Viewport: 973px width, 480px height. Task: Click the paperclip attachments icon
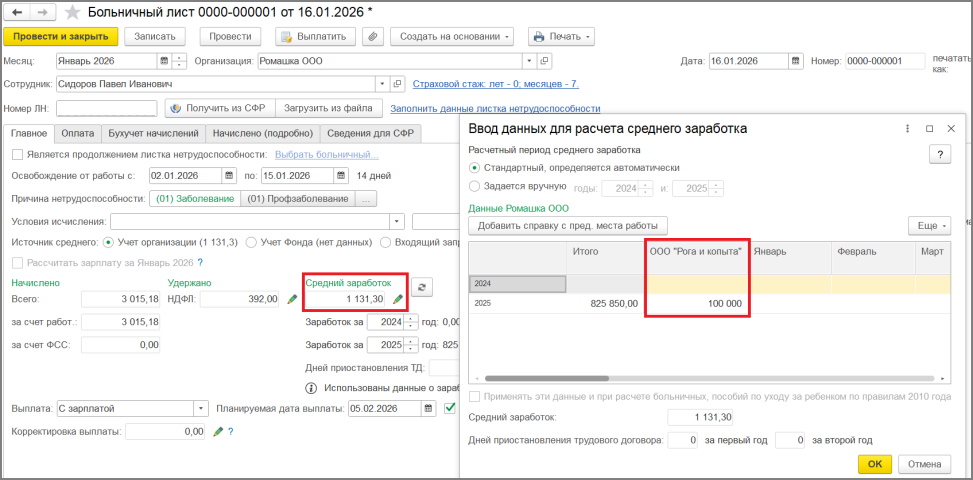pyautogui.click(x=372, y=37)
